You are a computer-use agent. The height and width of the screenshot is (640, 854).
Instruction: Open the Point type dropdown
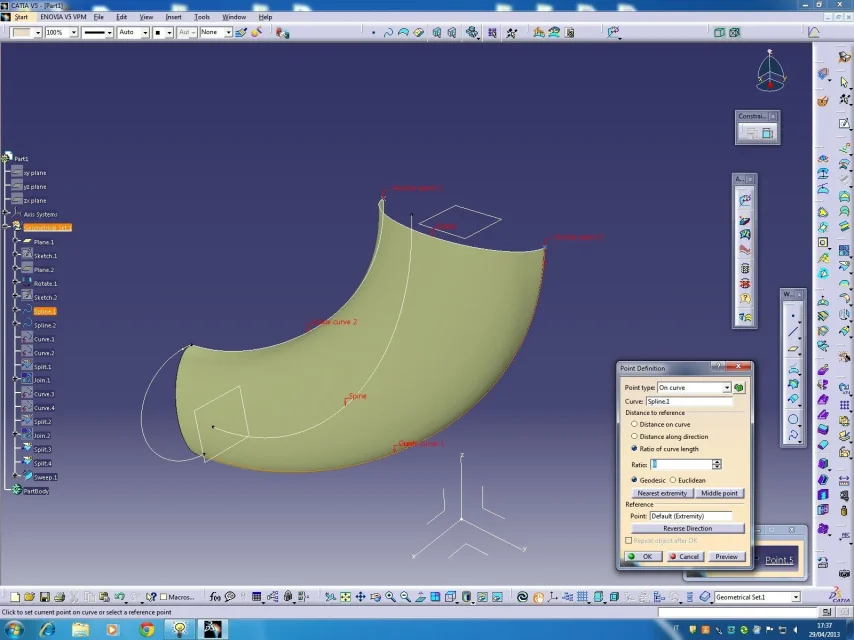(x=727, y=387)
